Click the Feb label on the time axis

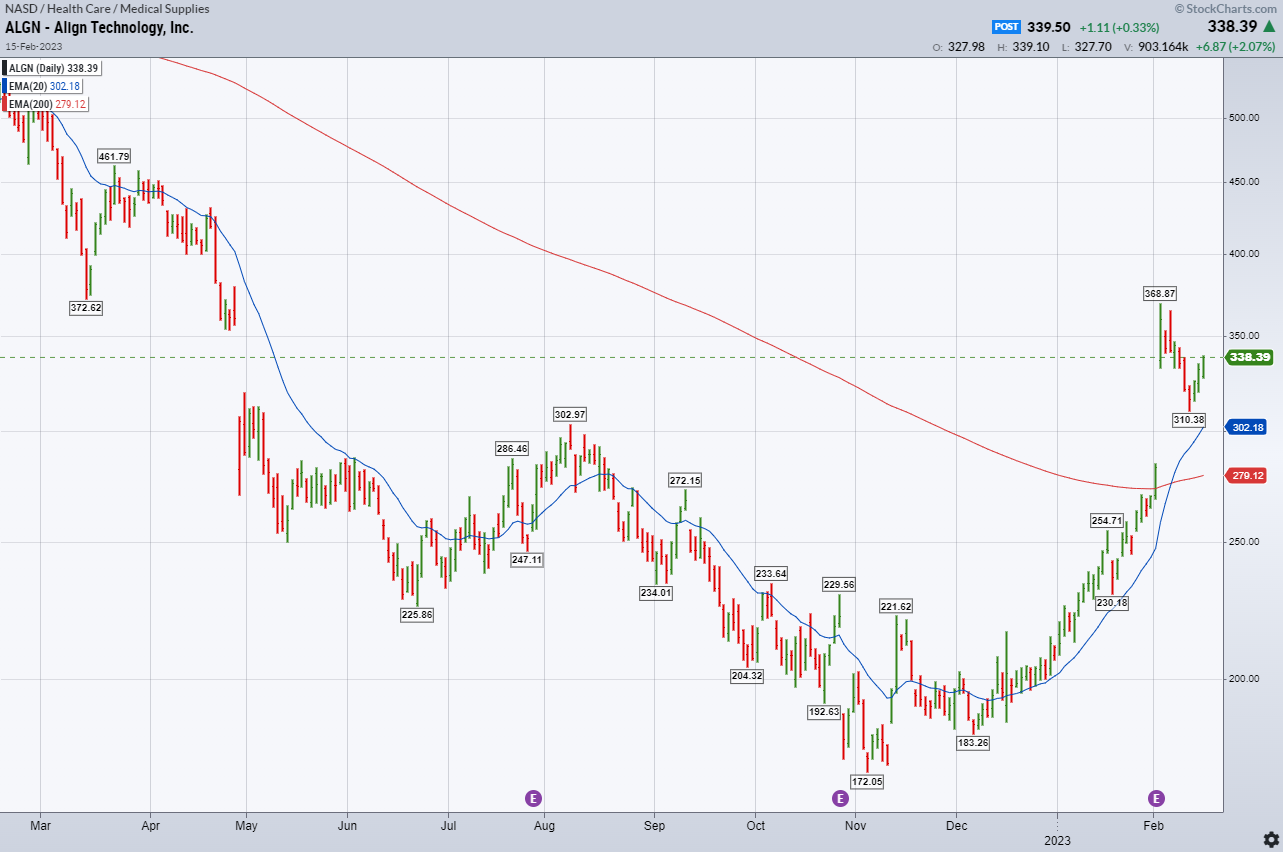(x=1153, y=826)
